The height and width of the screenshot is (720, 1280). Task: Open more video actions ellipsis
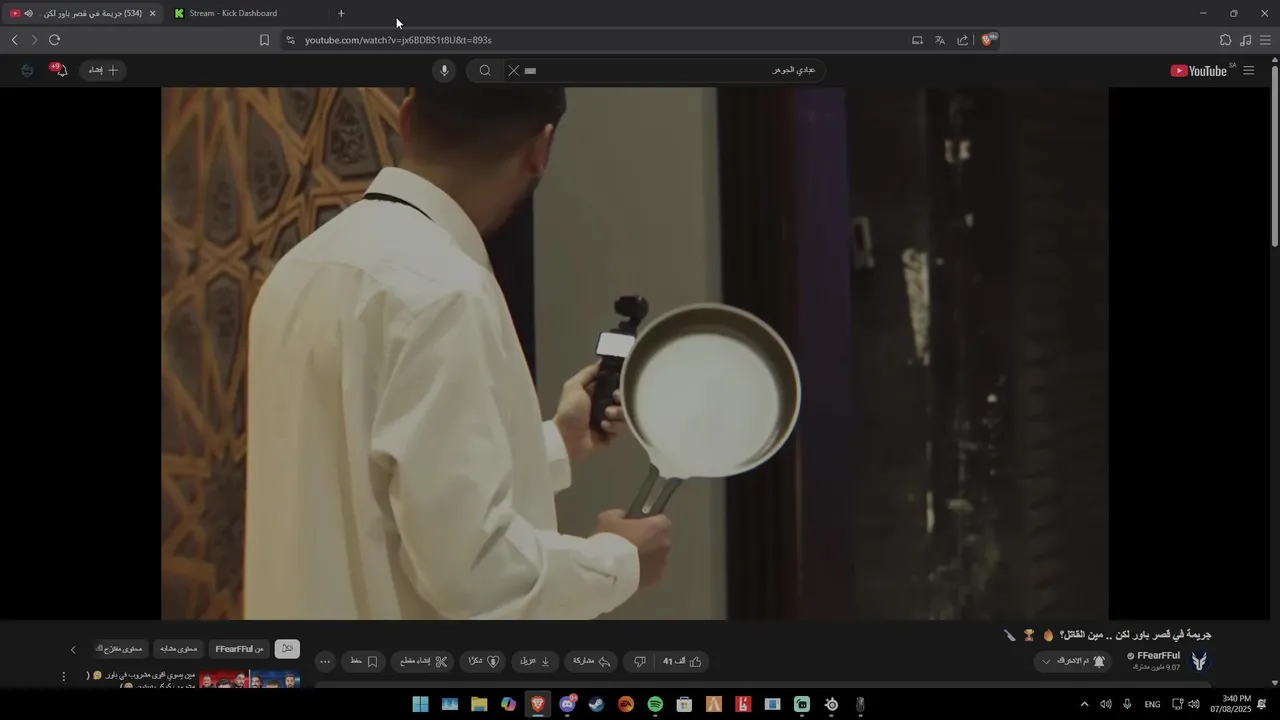click(325, 661)
